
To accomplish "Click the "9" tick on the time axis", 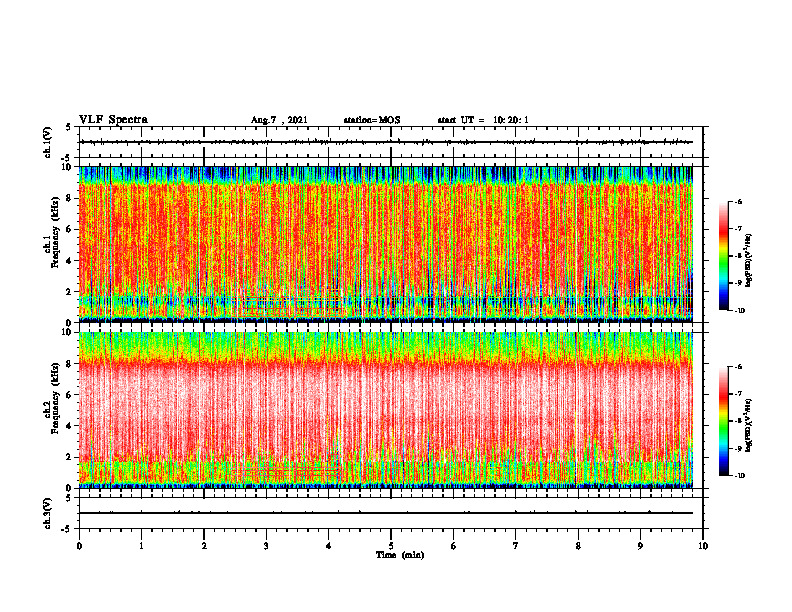I will tap(640, 546).
